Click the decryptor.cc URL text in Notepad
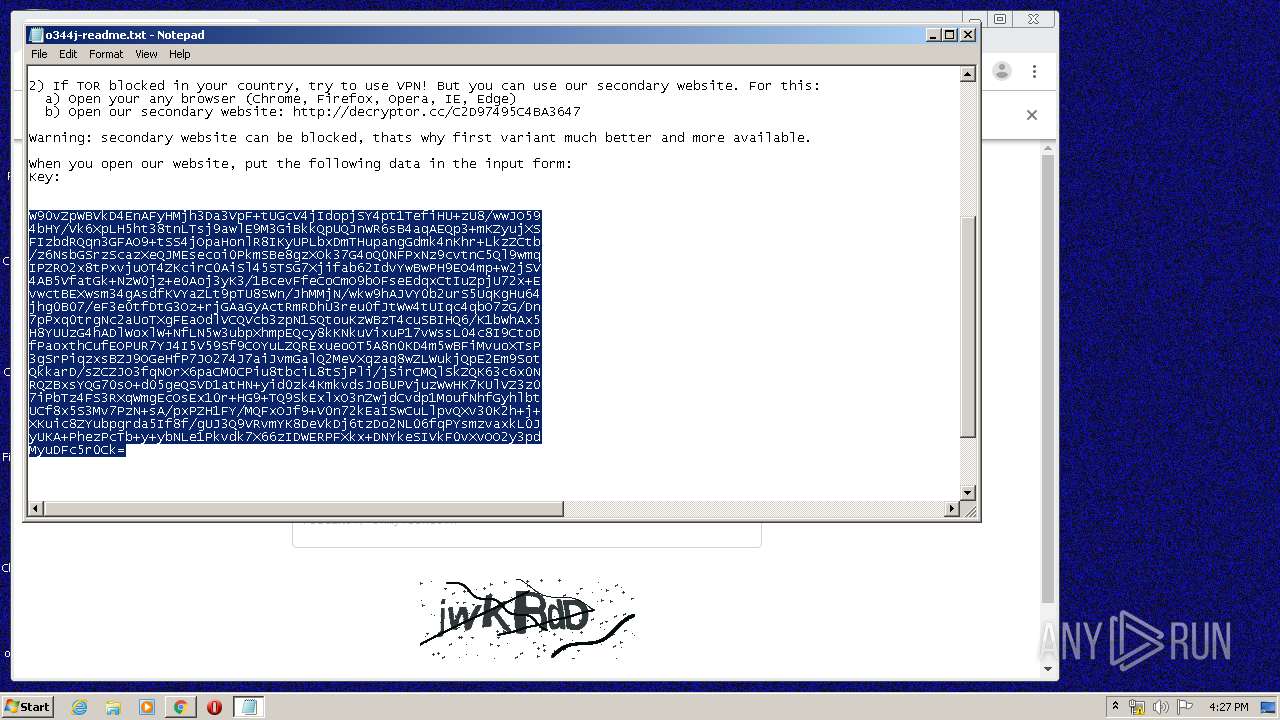This screenshot has height=720, width=1280. pyautogui.click(x=437, y=112)
